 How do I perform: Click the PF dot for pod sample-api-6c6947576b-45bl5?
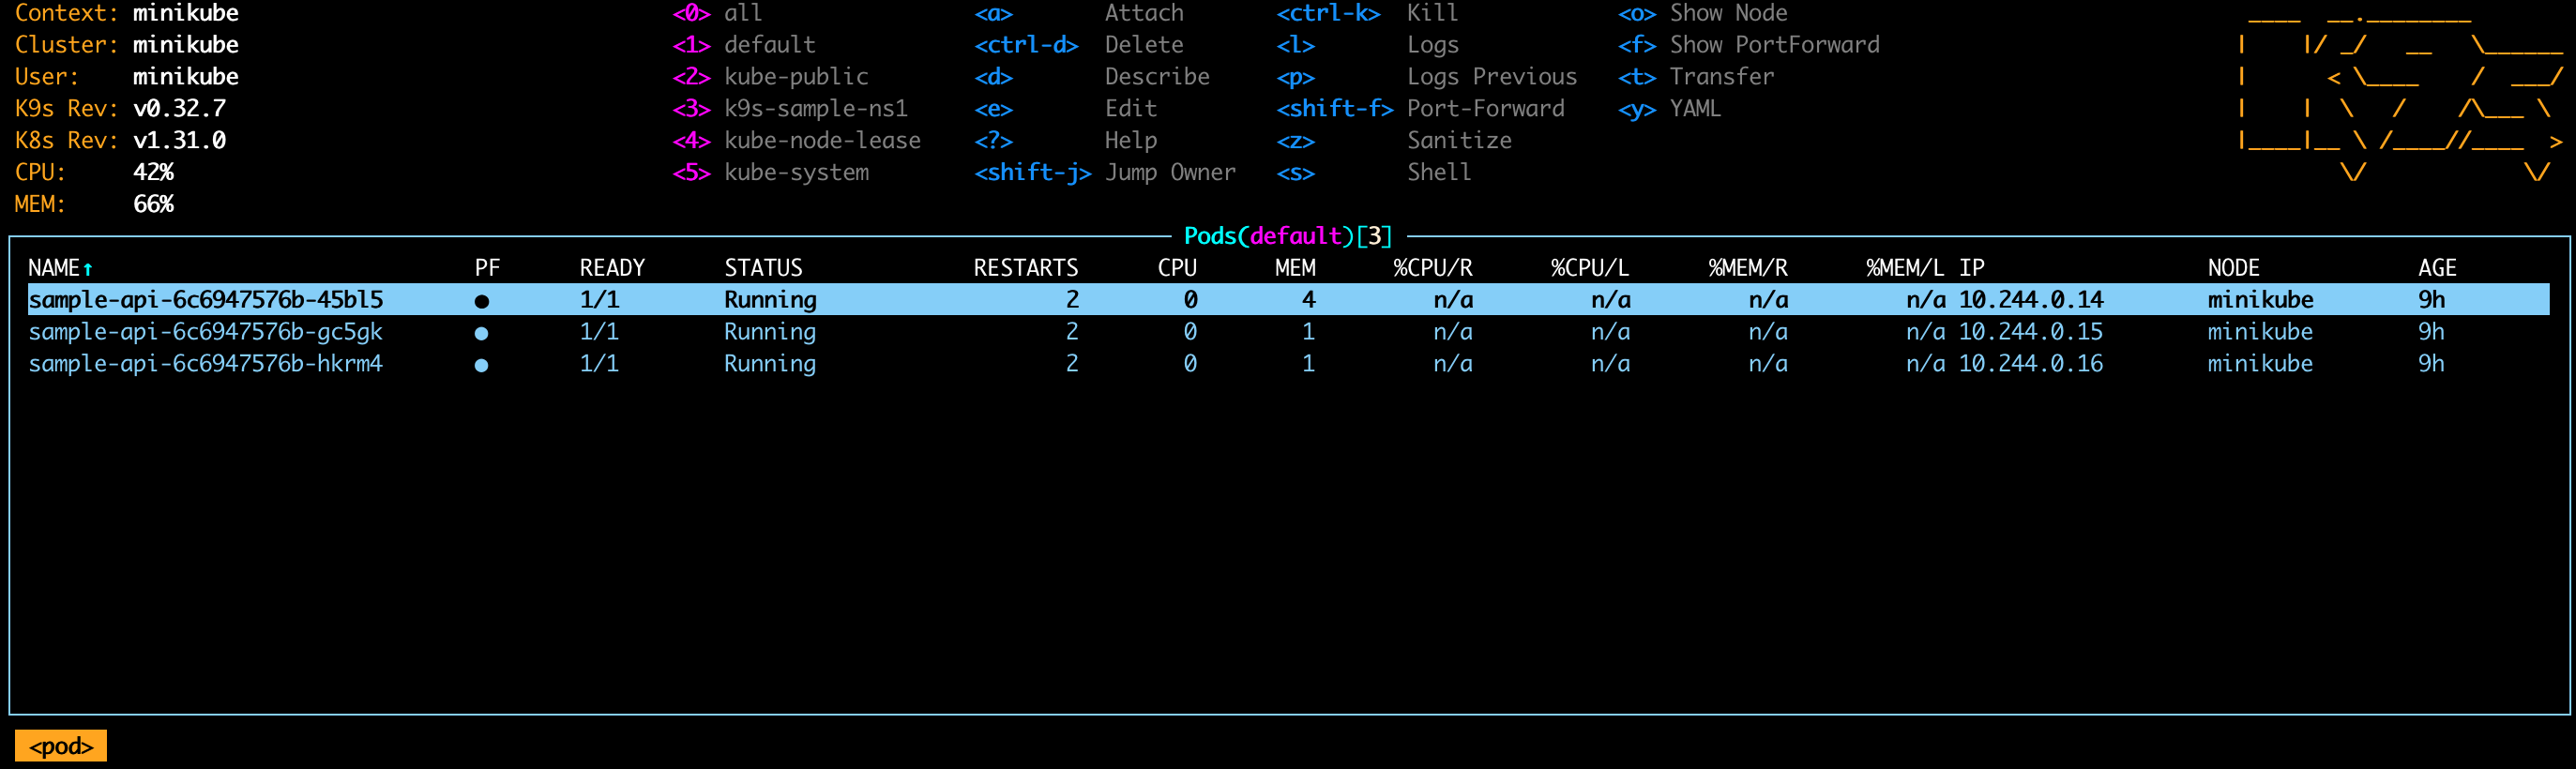pos(481,301)
